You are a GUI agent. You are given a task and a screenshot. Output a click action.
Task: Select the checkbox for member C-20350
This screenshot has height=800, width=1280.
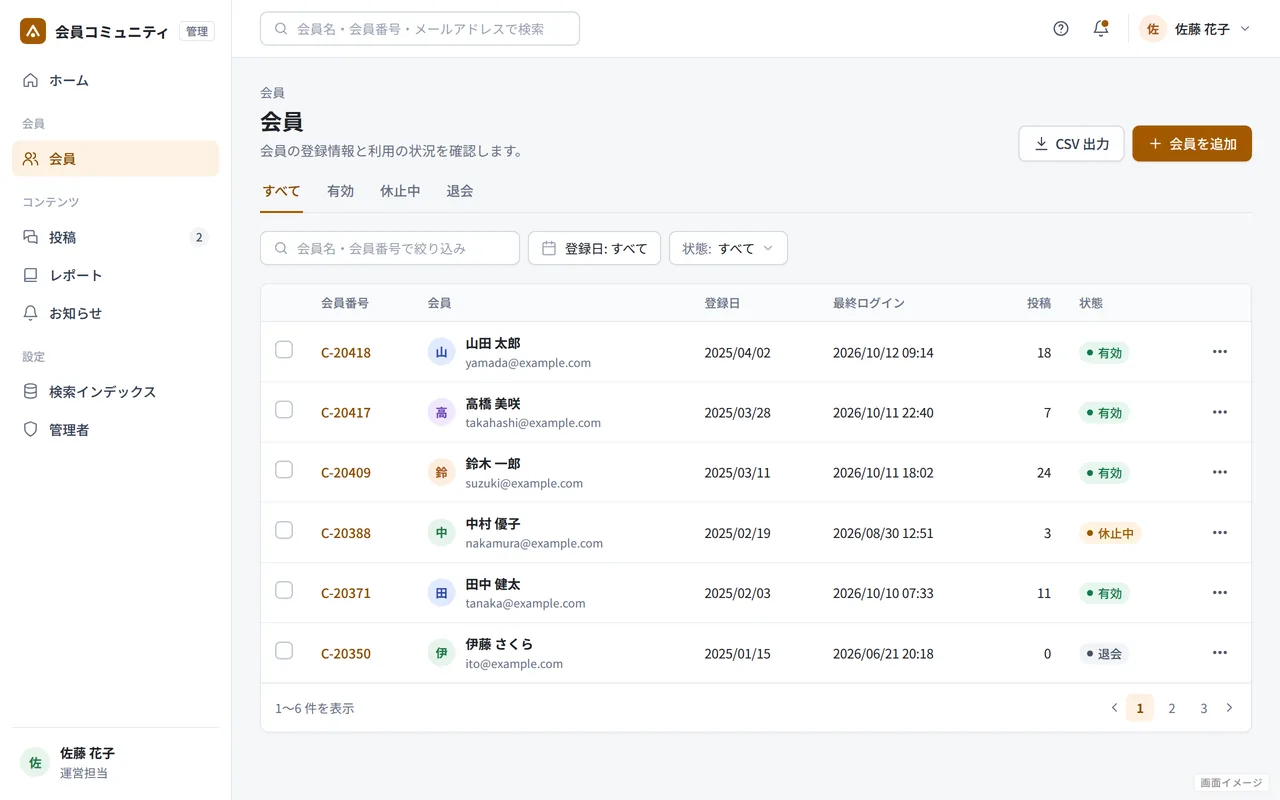[x=284, y=651]
